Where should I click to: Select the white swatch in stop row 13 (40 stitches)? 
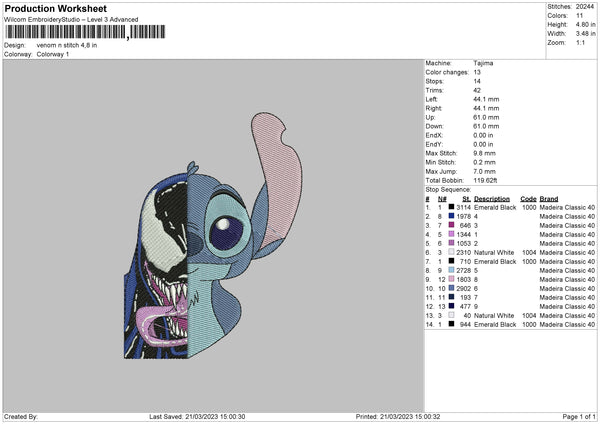click(x=452, y=315)
